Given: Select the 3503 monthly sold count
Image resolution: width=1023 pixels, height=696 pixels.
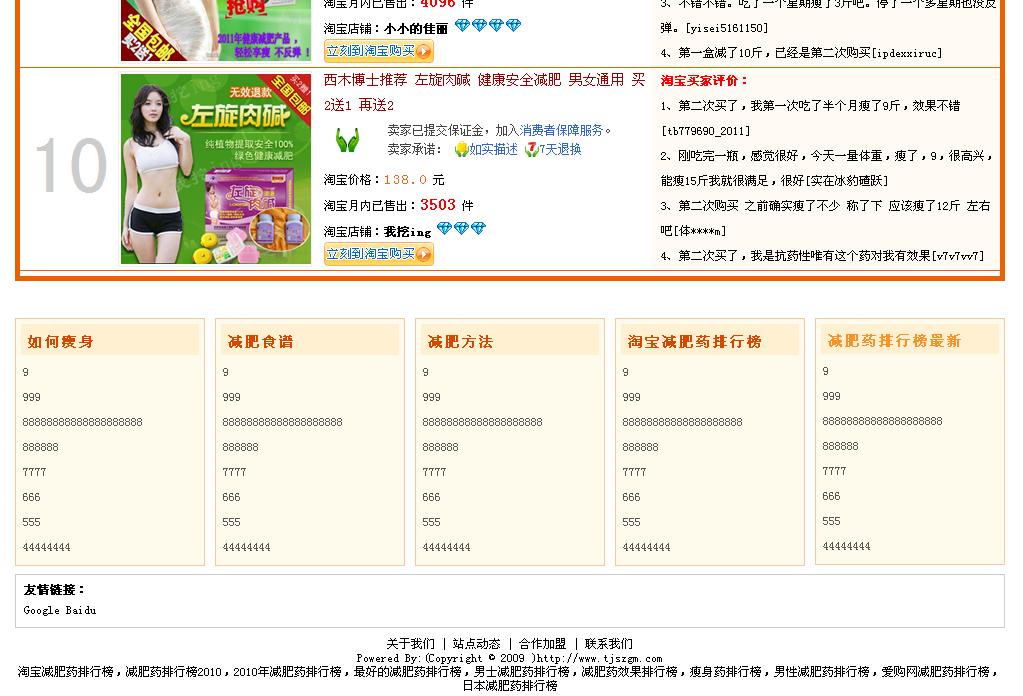Looking at the screenshot, I should coord(438,204).
